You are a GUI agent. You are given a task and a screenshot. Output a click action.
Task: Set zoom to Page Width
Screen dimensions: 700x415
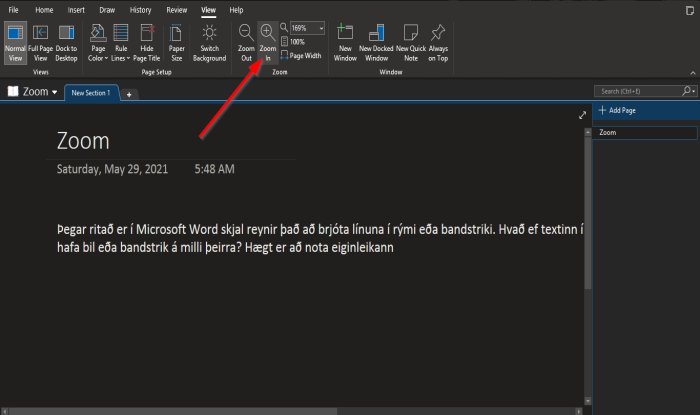pos(303,56)
